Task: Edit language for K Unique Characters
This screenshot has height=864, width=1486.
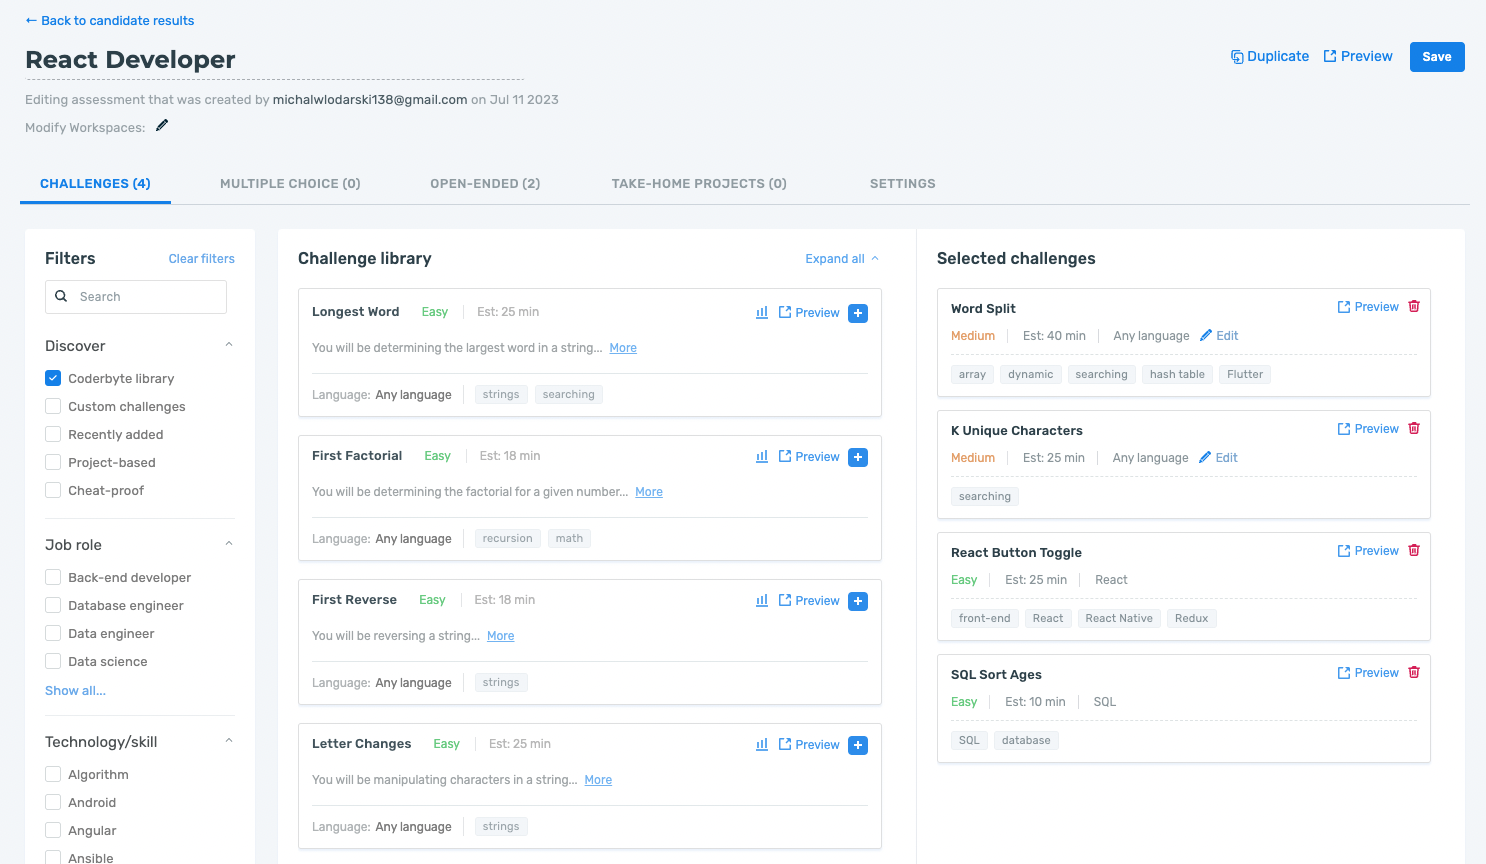Action: point(1218,458)
